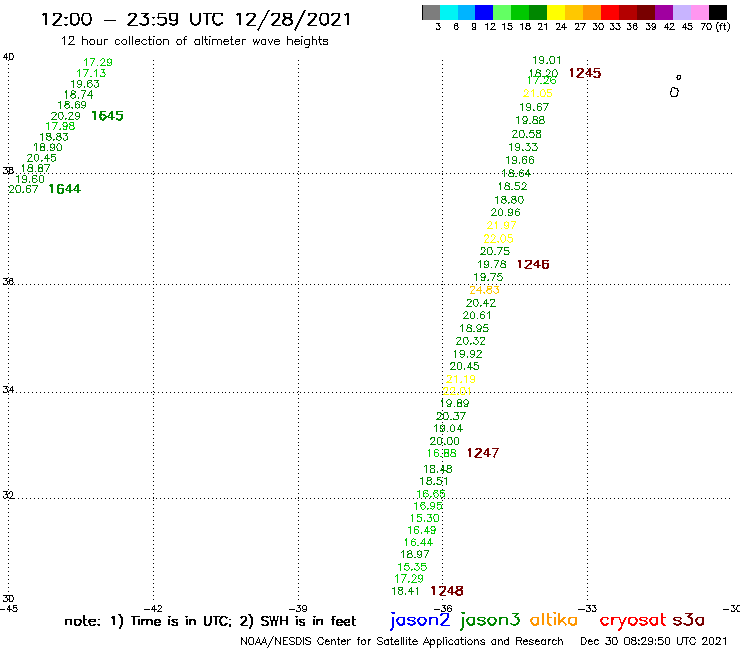Click the 20.75 wave height value

495,251
